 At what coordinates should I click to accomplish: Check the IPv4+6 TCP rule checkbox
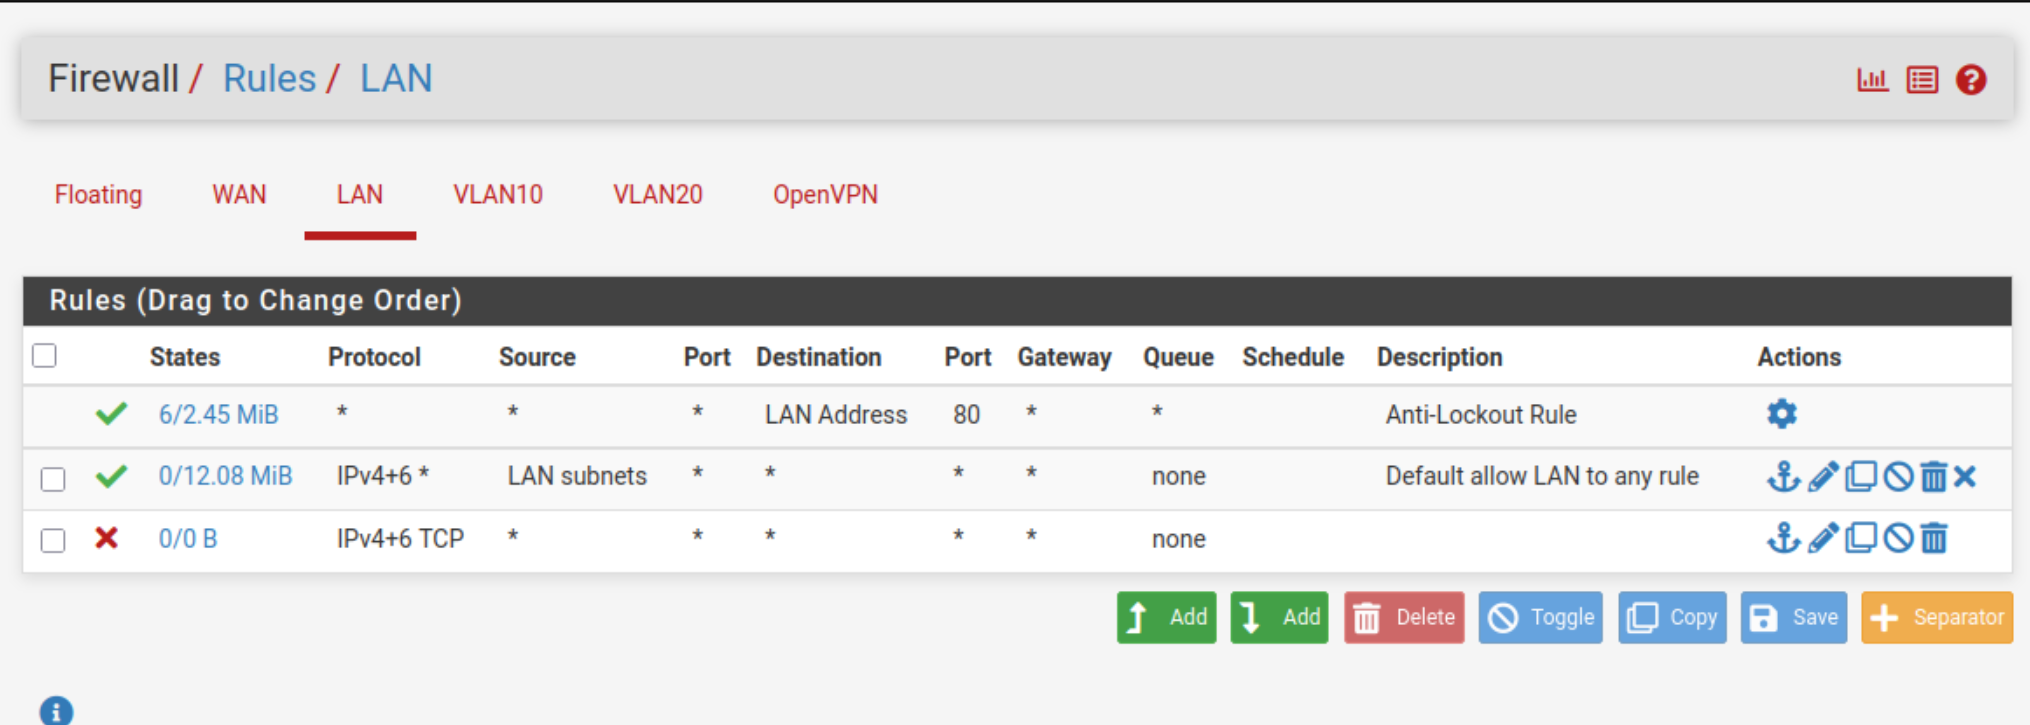click(x=53, y=540)
